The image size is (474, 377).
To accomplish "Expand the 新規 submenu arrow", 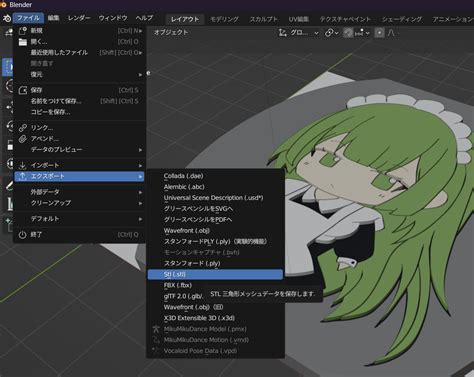I will [x=141, y=31].
